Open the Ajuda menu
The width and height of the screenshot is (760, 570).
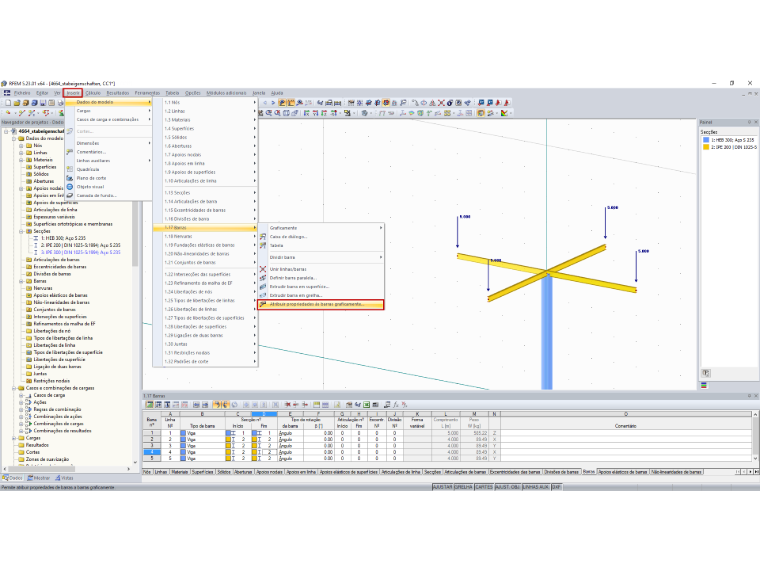[277, 93]
